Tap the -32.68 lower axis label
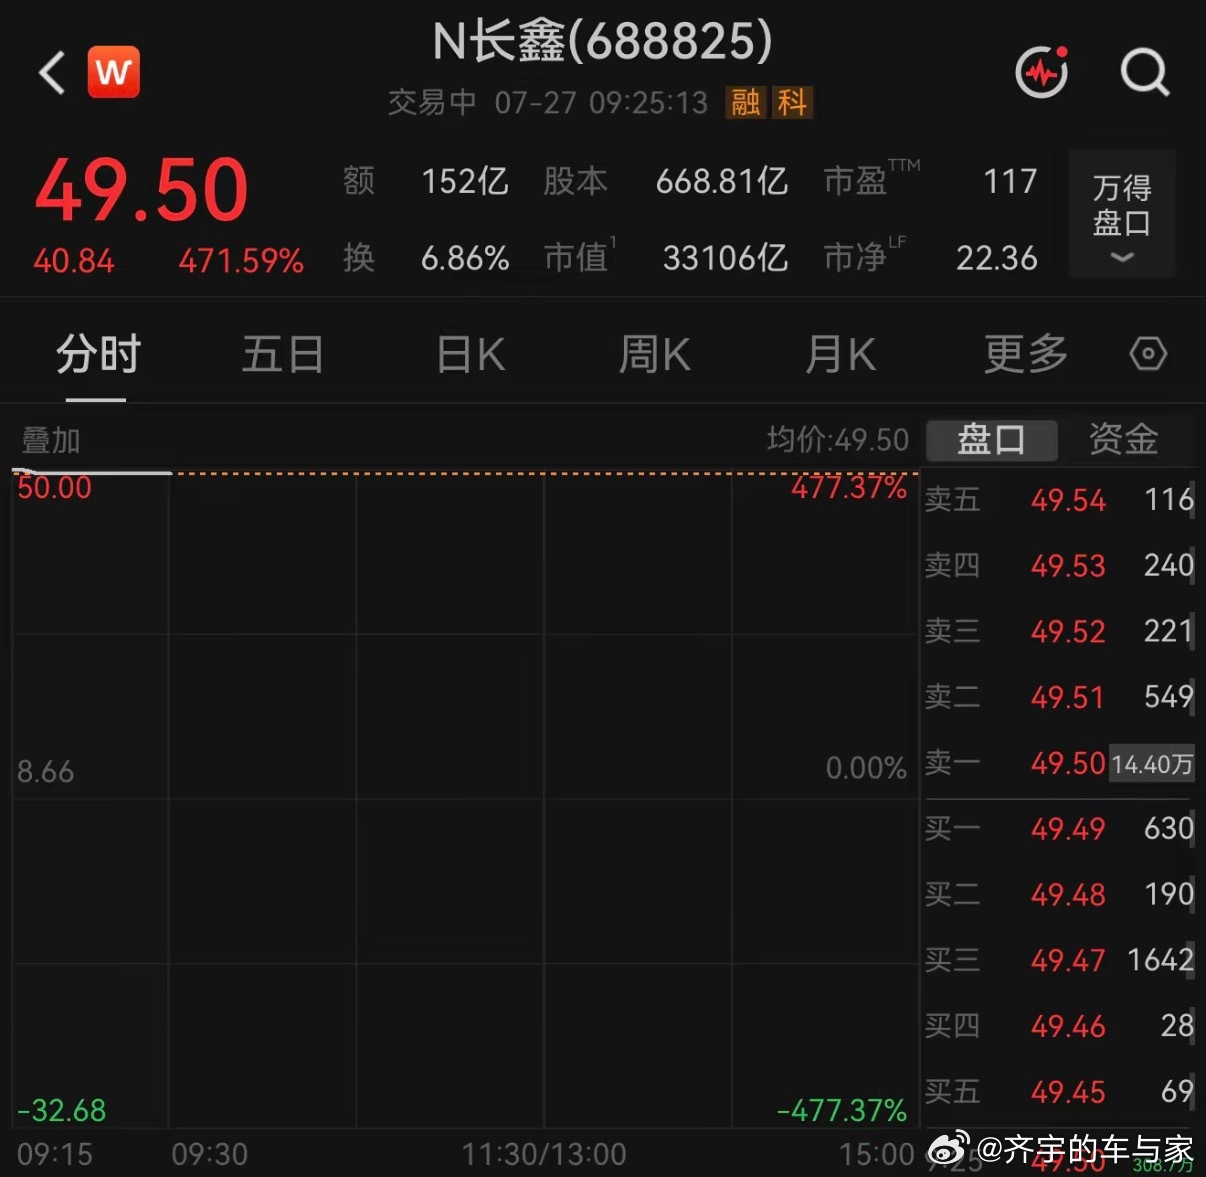 pyautogui.click(x=61, y=1111)
